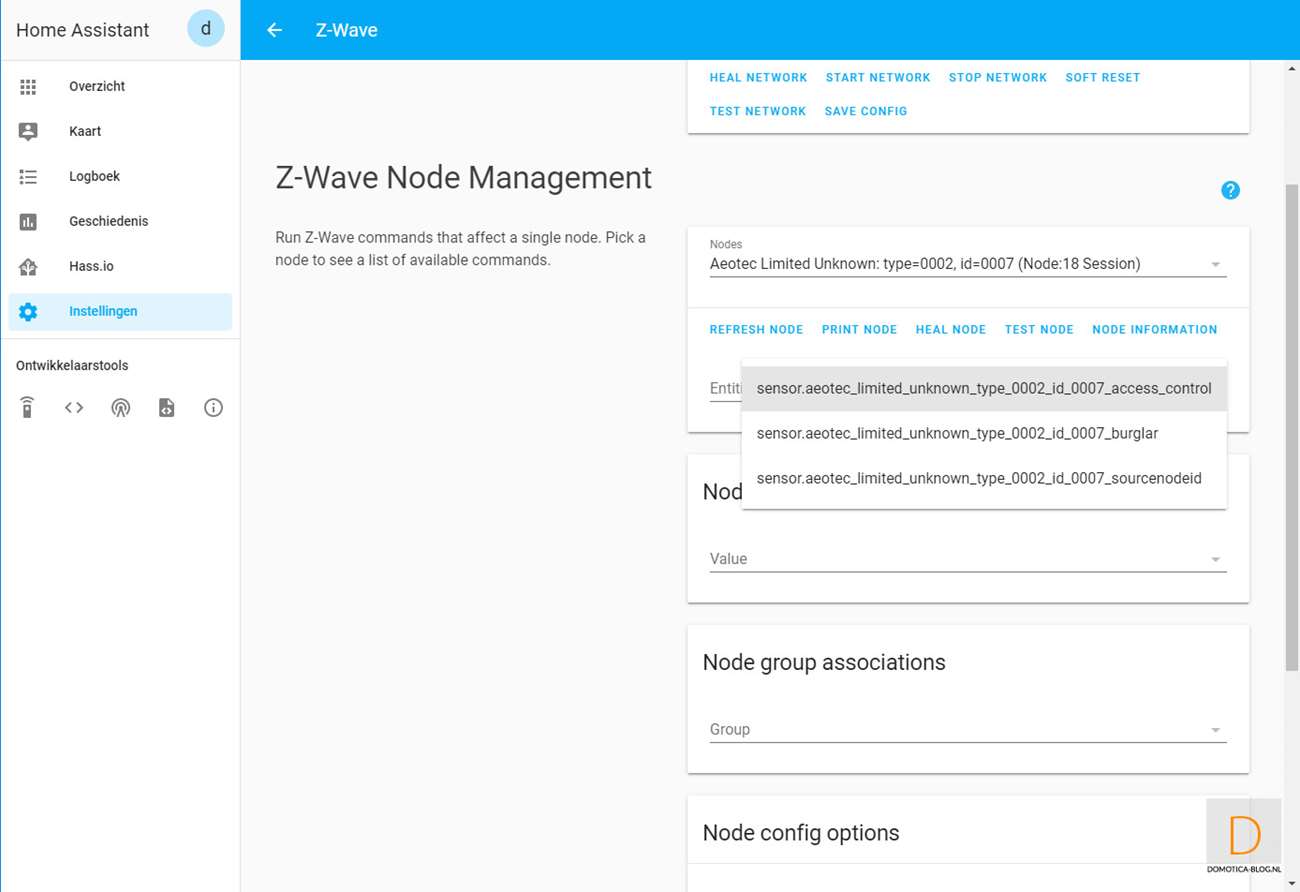Image resolution: width=1300 pixels, height=892 pixels.
Task: Go to Hass.io in the sidebar
Action: (91, 266)
